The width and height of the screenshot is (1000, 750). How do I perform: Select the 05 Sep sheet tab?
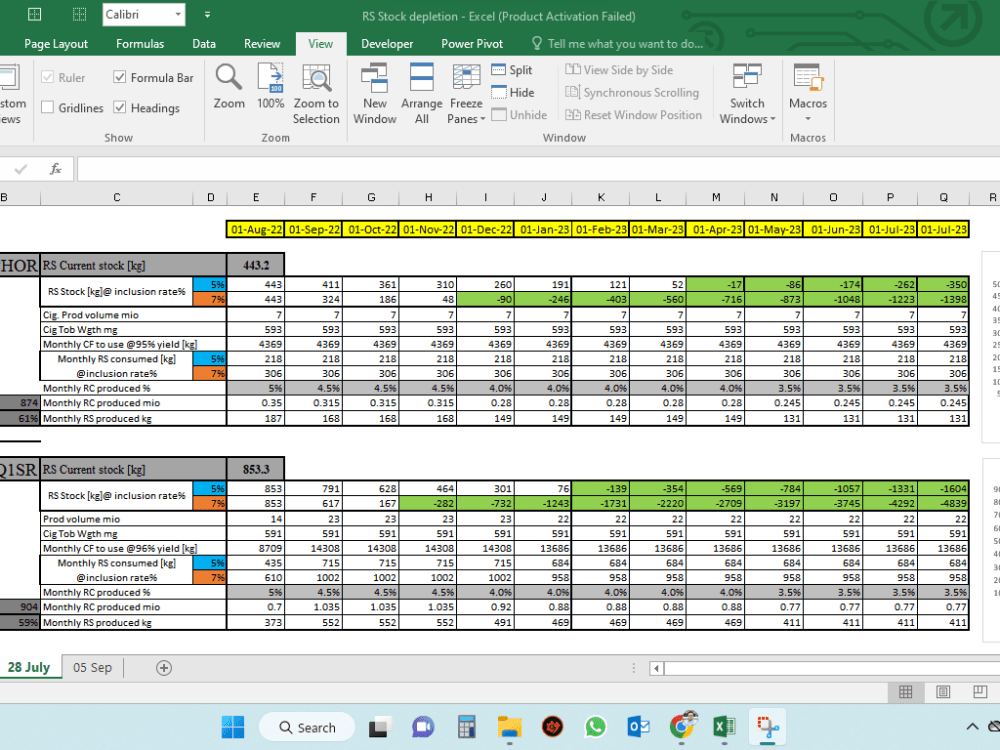click(x=90, y=667)
